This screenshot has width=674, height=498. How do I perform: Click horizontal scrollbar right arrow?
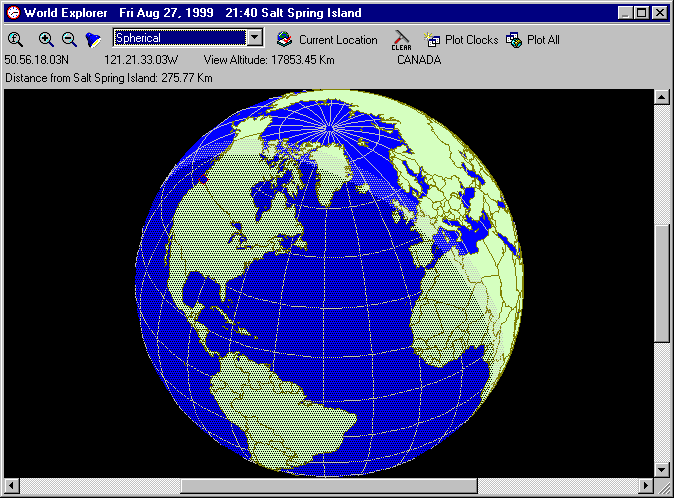point(645,486)
